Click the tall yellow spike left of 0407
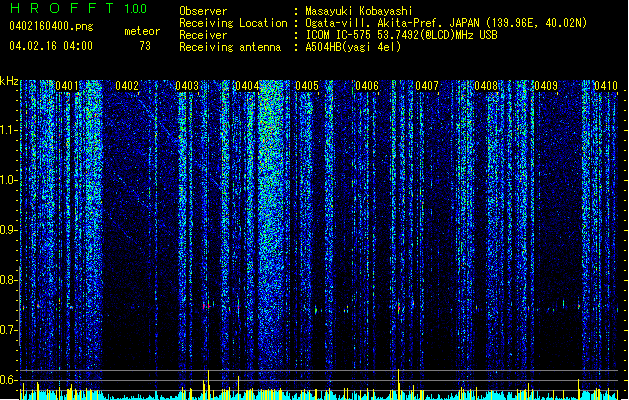Image resolution: width=629 pixels, height=400 pixels. tap(398, 384)
